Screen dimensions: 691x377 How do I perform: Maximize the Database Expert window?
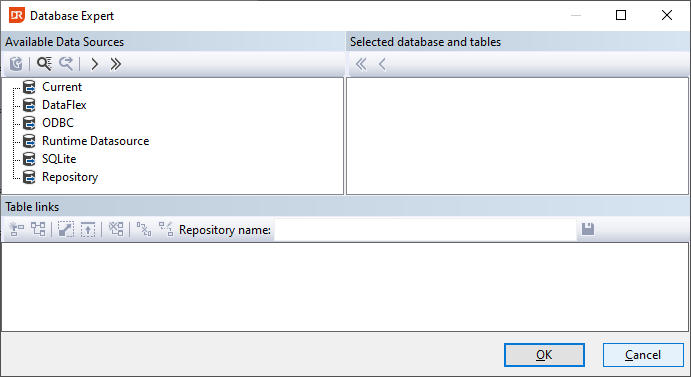tap(621, 15)
